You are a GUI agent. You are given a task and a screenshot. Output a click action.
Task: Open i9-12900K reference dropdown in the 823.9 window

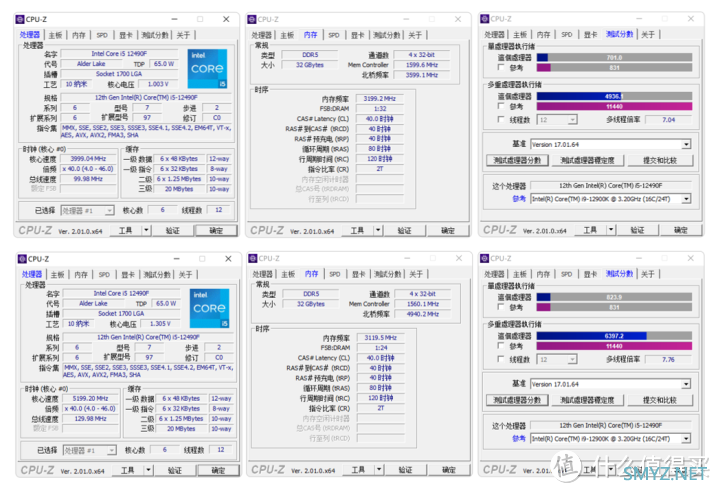pyautogui.click(x=611, y=439)
